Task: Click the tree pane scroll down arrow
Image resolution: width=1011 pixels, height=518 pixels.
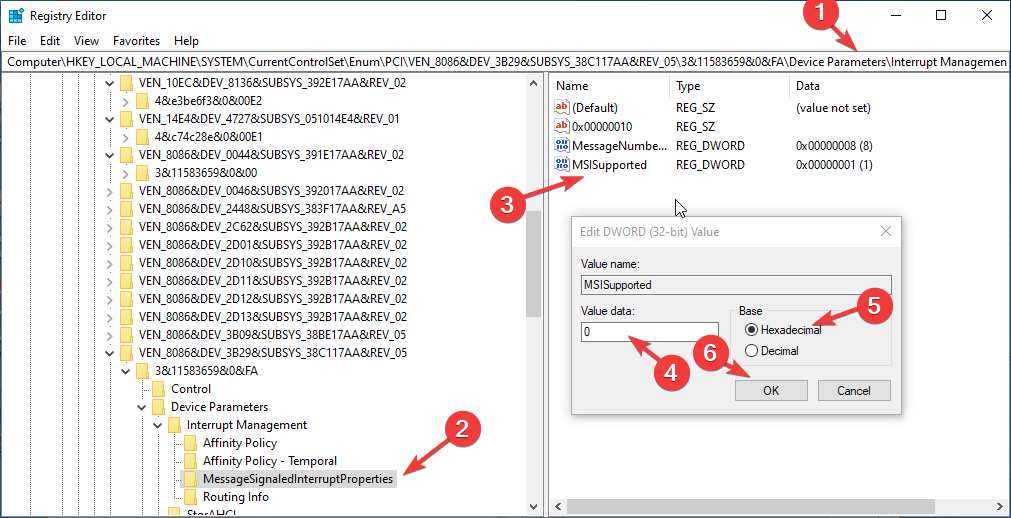Action: [x=533, y=507]
